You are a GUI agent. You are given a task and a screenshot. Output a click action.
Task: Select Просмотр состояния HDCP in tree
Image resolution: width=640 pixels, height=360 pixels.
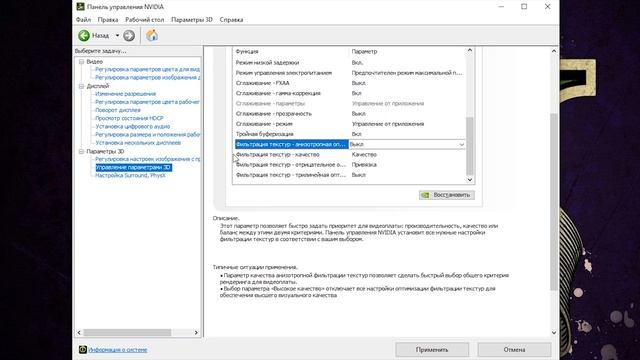(x=129, y=118)
